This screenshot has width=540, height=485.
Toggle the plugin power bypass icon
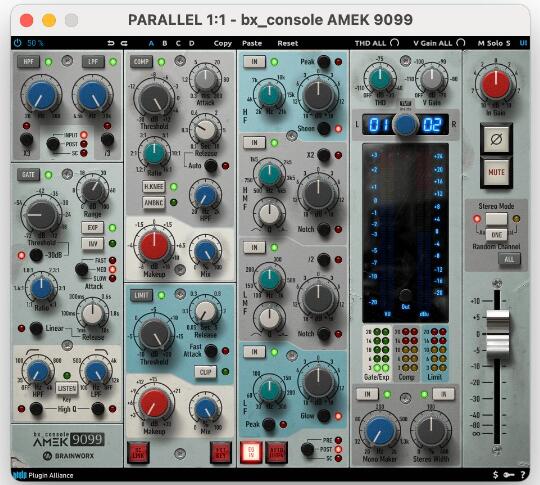click(x=18, y=43)
